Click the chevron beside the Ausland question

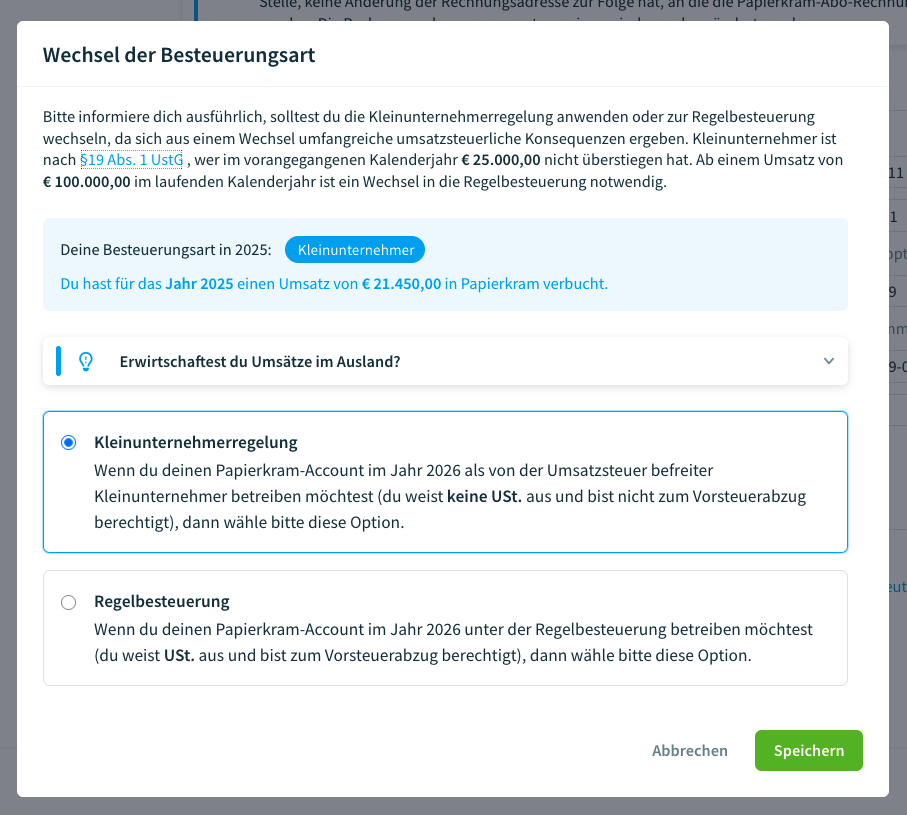point(828,361)
